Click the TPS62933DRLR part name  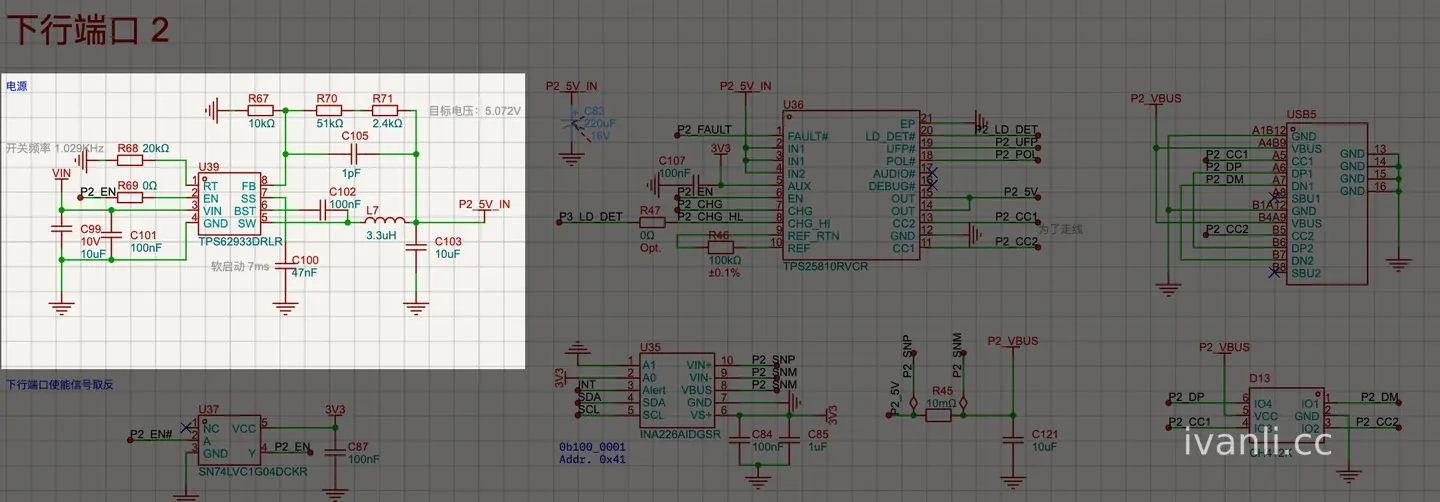(241, 242)
